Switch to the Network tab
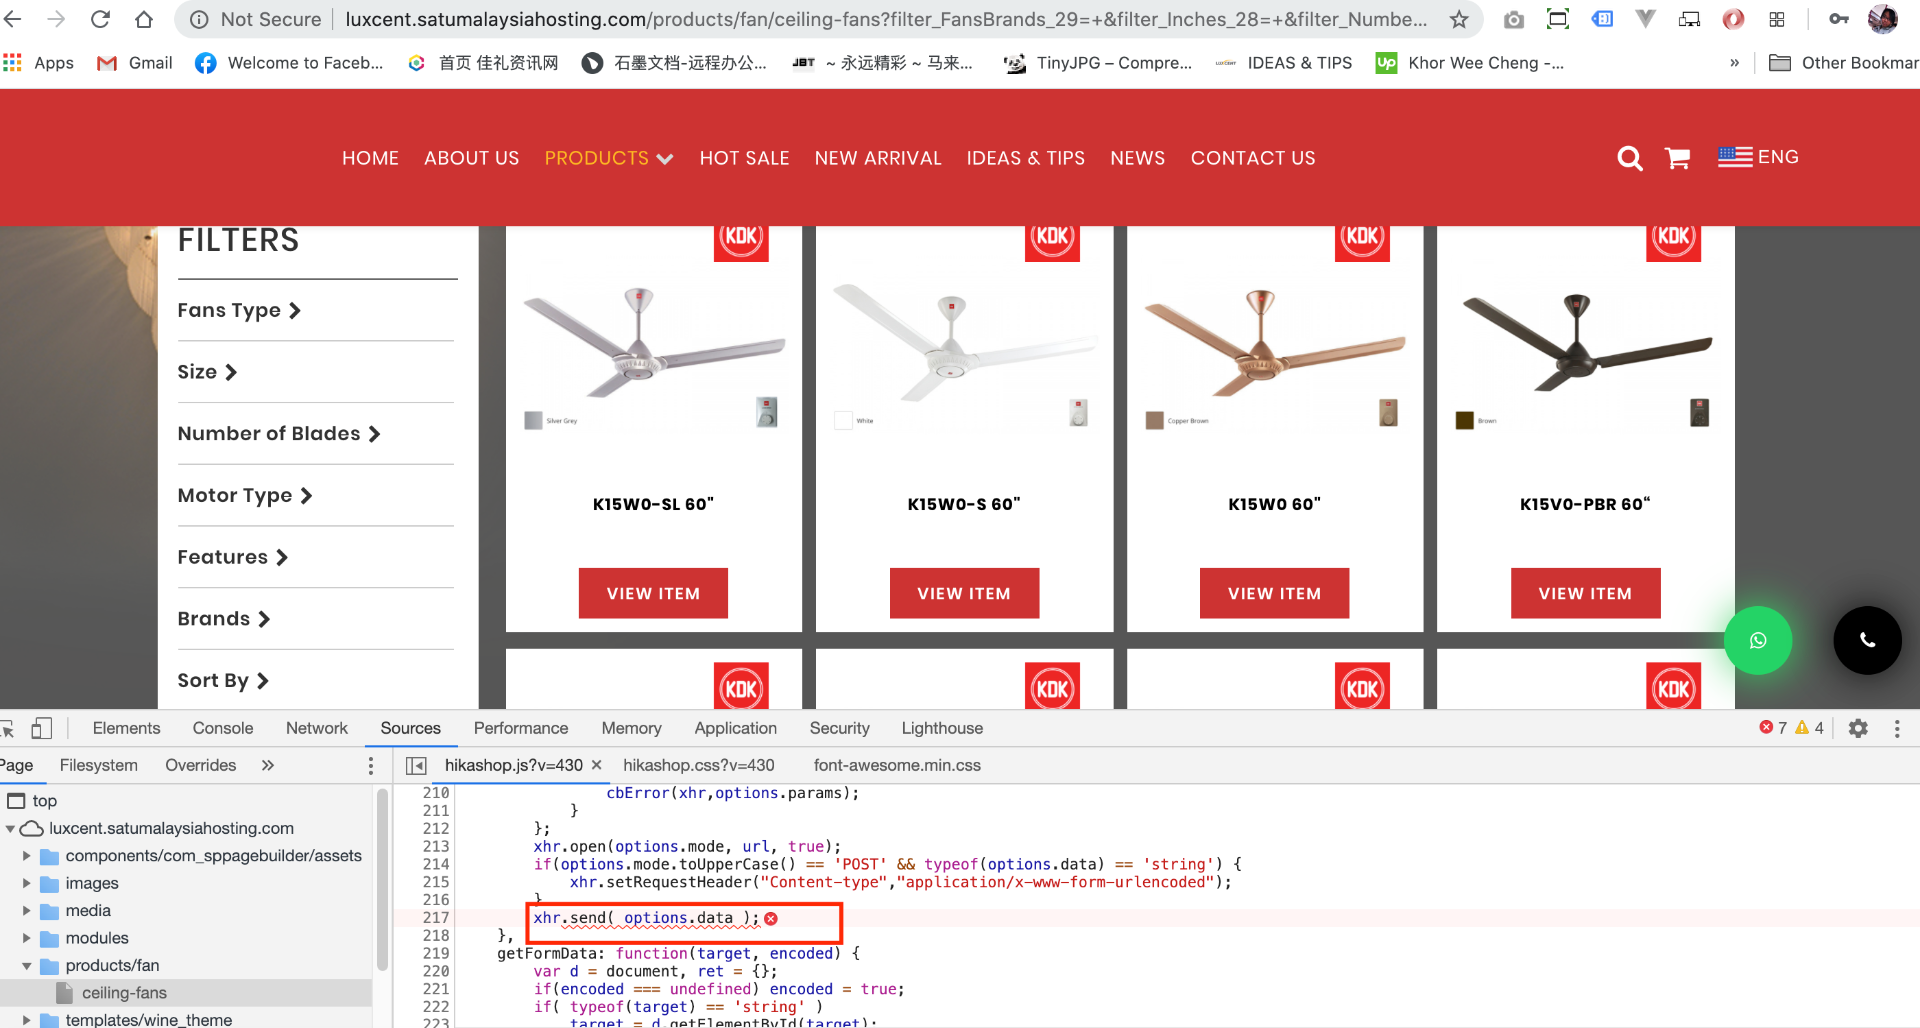The image size is (1920, 1028). 317,728
